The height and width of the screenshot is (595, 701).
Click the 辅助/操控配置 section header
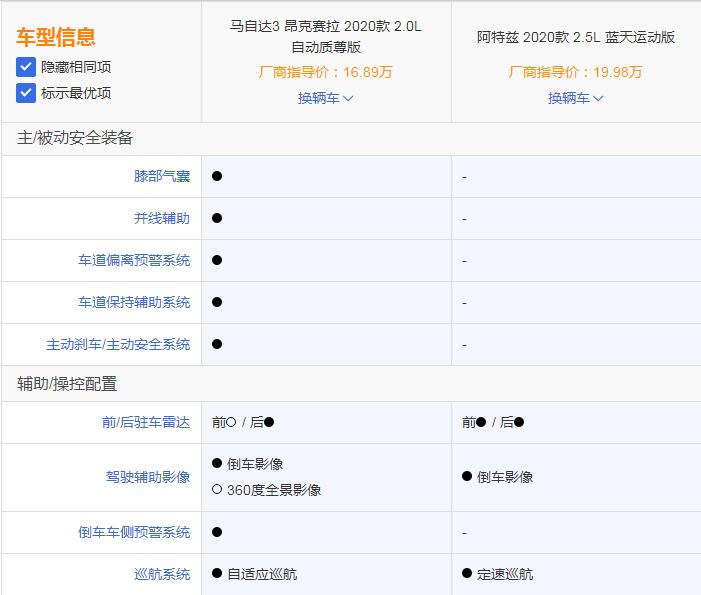[x=67, y=384]
